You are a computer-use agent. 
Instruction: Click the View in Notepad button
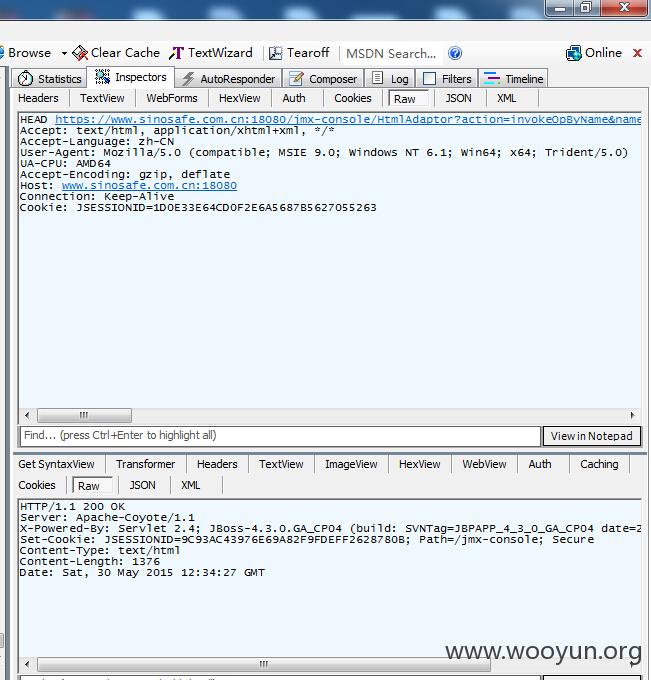coord(592,436)
